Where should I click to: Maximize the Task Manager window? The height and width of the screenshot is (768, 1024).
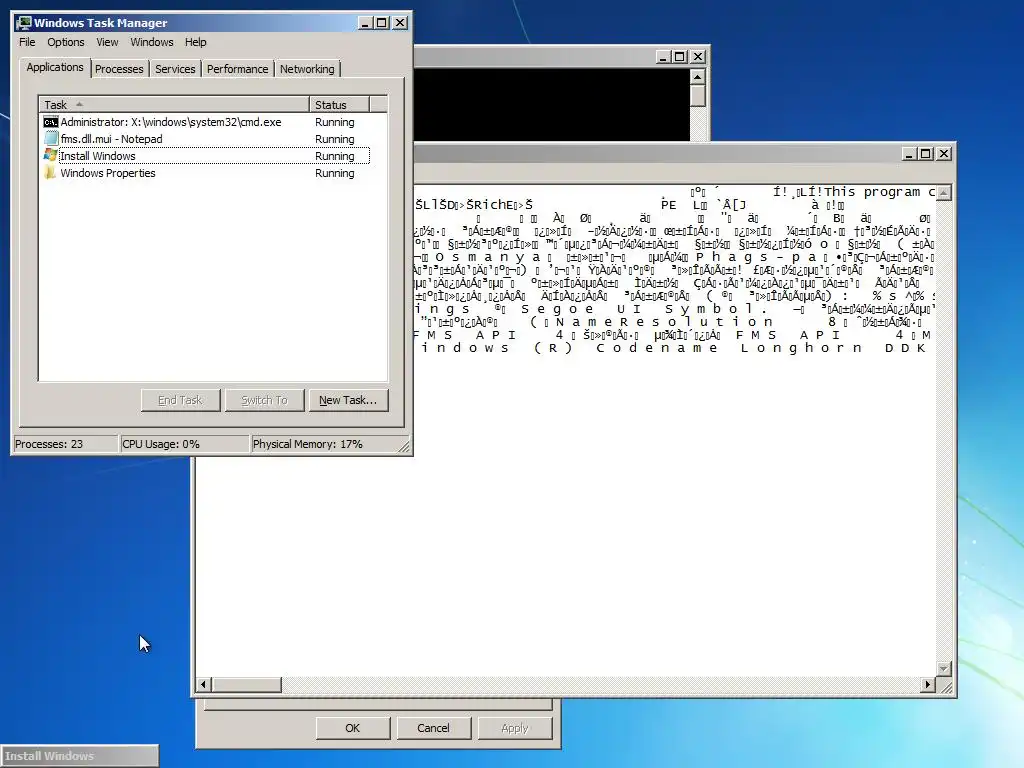(x=382, y=23)
